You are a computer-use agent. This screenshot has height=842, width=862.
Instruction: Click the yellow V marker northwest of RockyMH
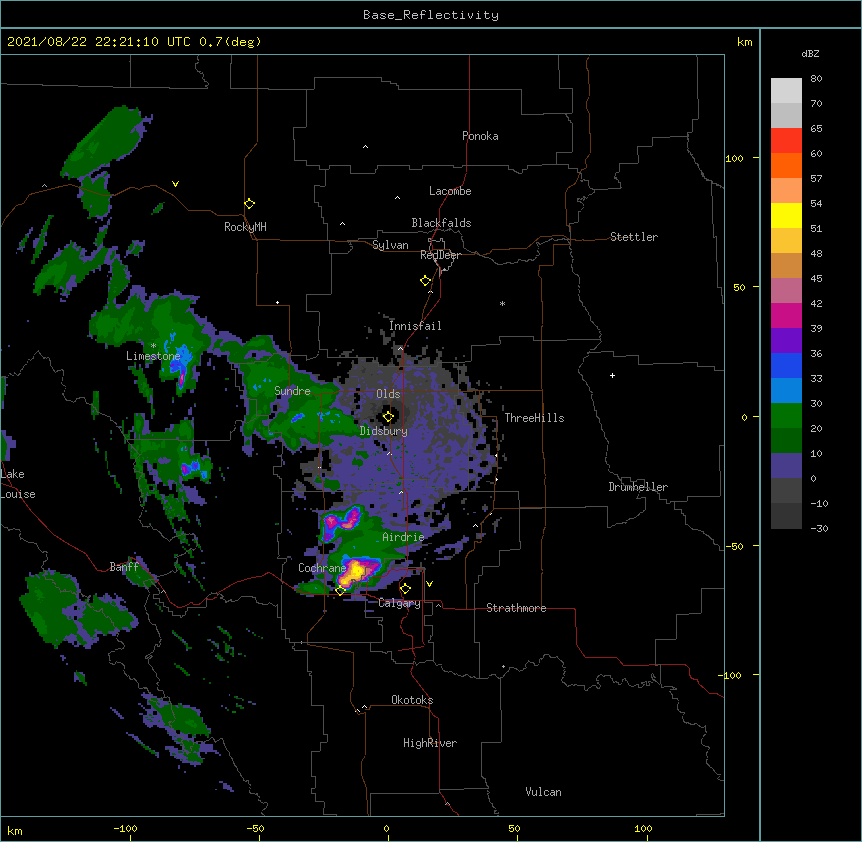tap(175, 184)
